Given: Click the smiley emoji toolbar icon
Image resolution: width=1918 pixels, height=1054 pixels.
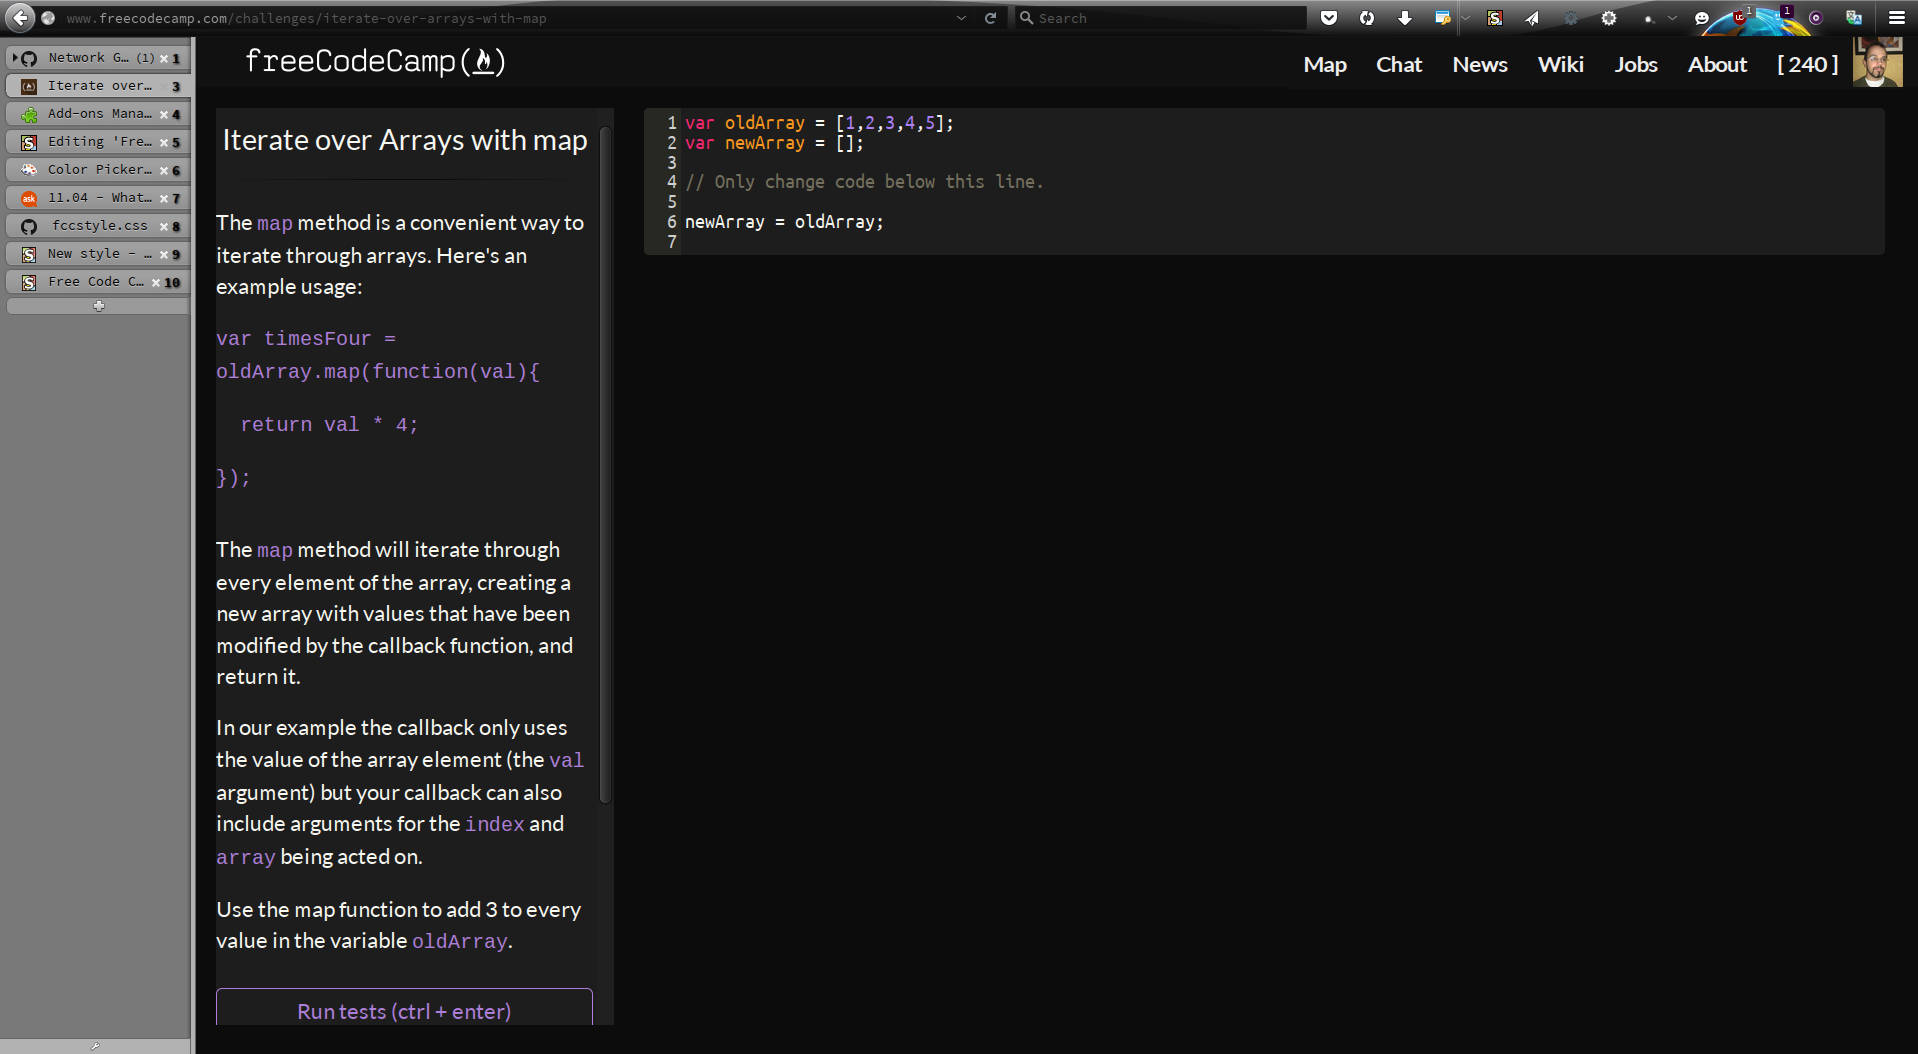Looking at the screenshot, I should coord(1701,18).
